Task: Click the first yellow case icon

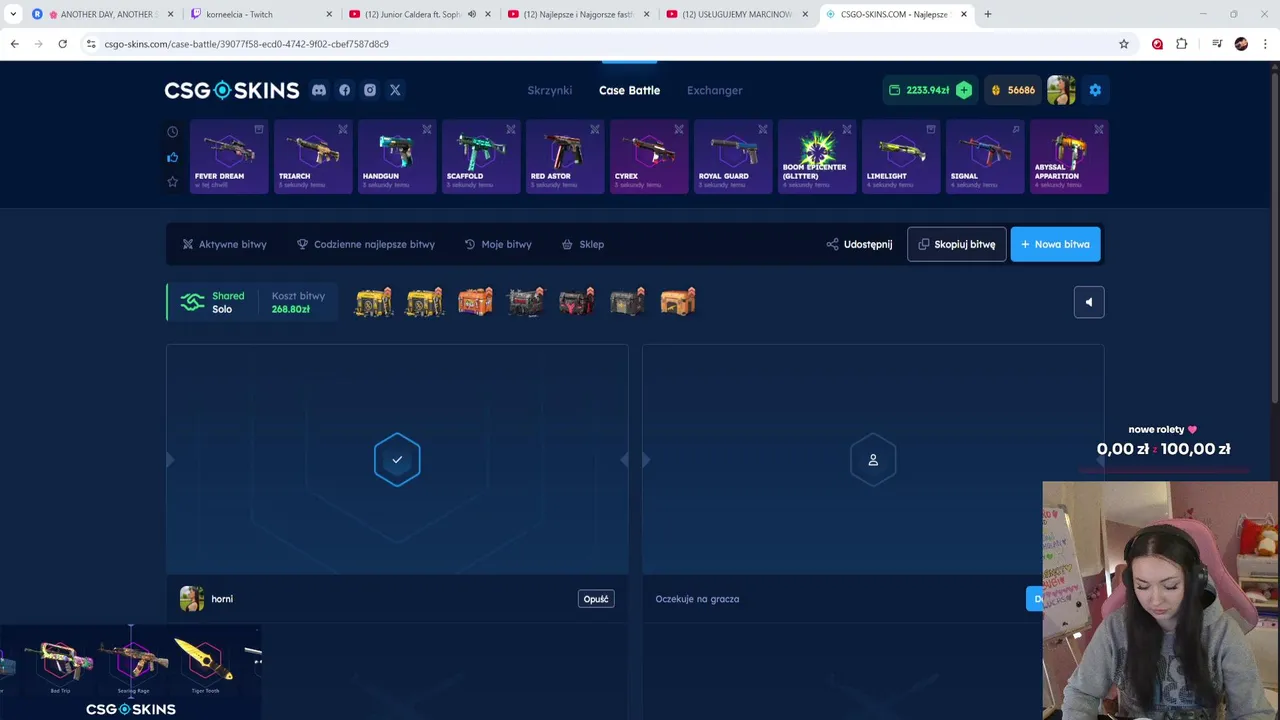Action: pyautogui.click(x=373, y=302)
